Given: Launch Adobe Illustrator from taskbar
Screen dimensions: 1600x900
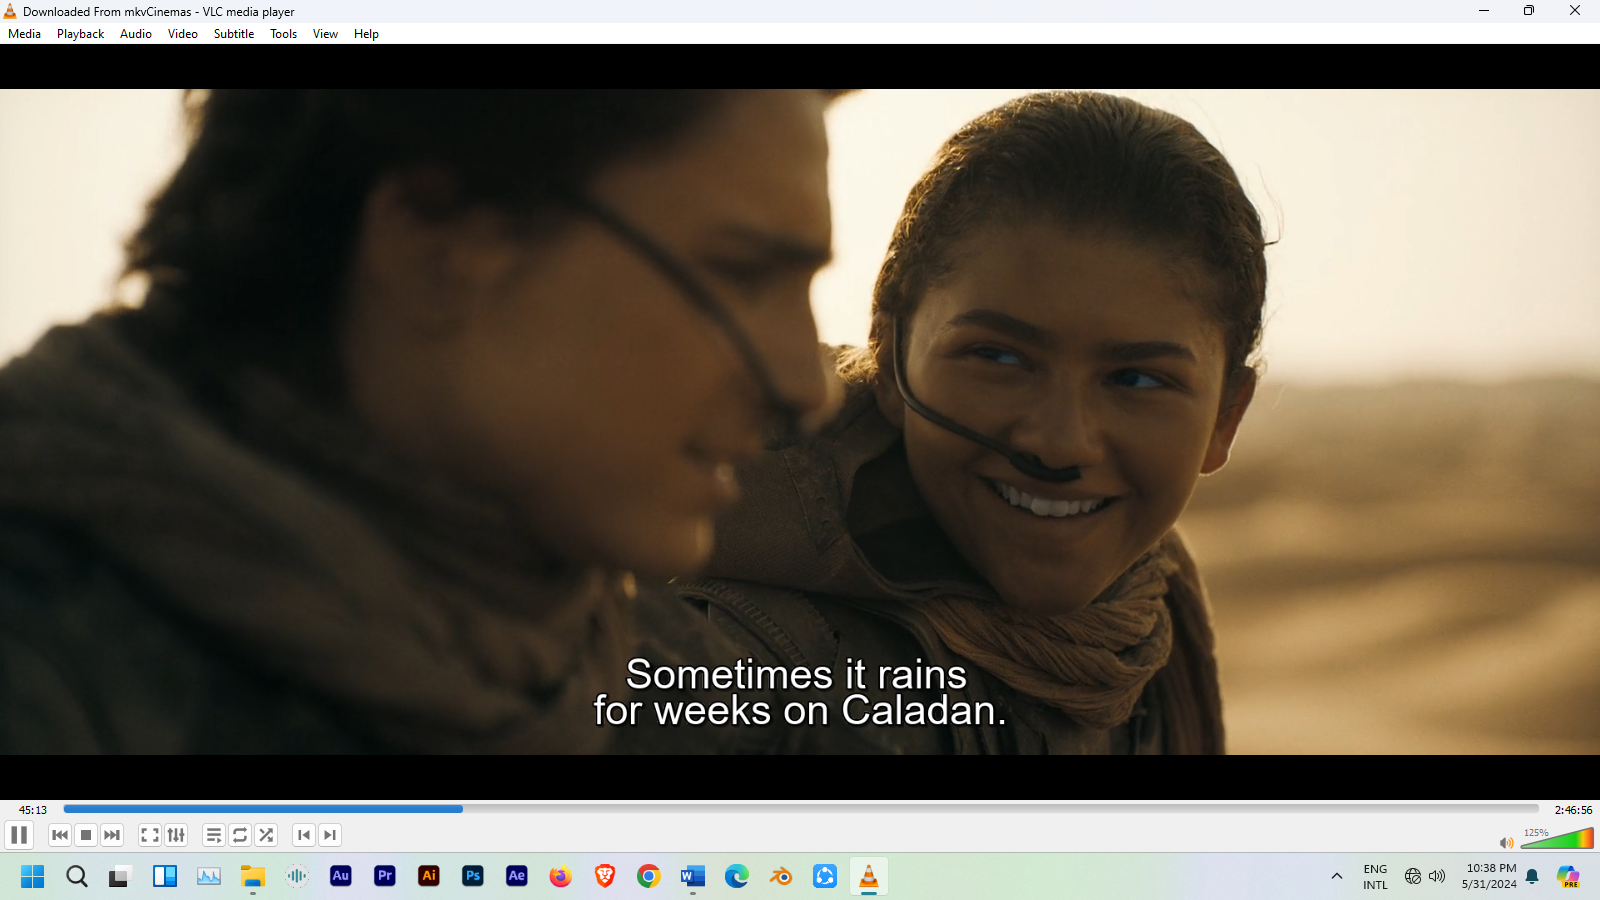Looking at the screenshot, I should pyautogui.click(x=429, y=877).
